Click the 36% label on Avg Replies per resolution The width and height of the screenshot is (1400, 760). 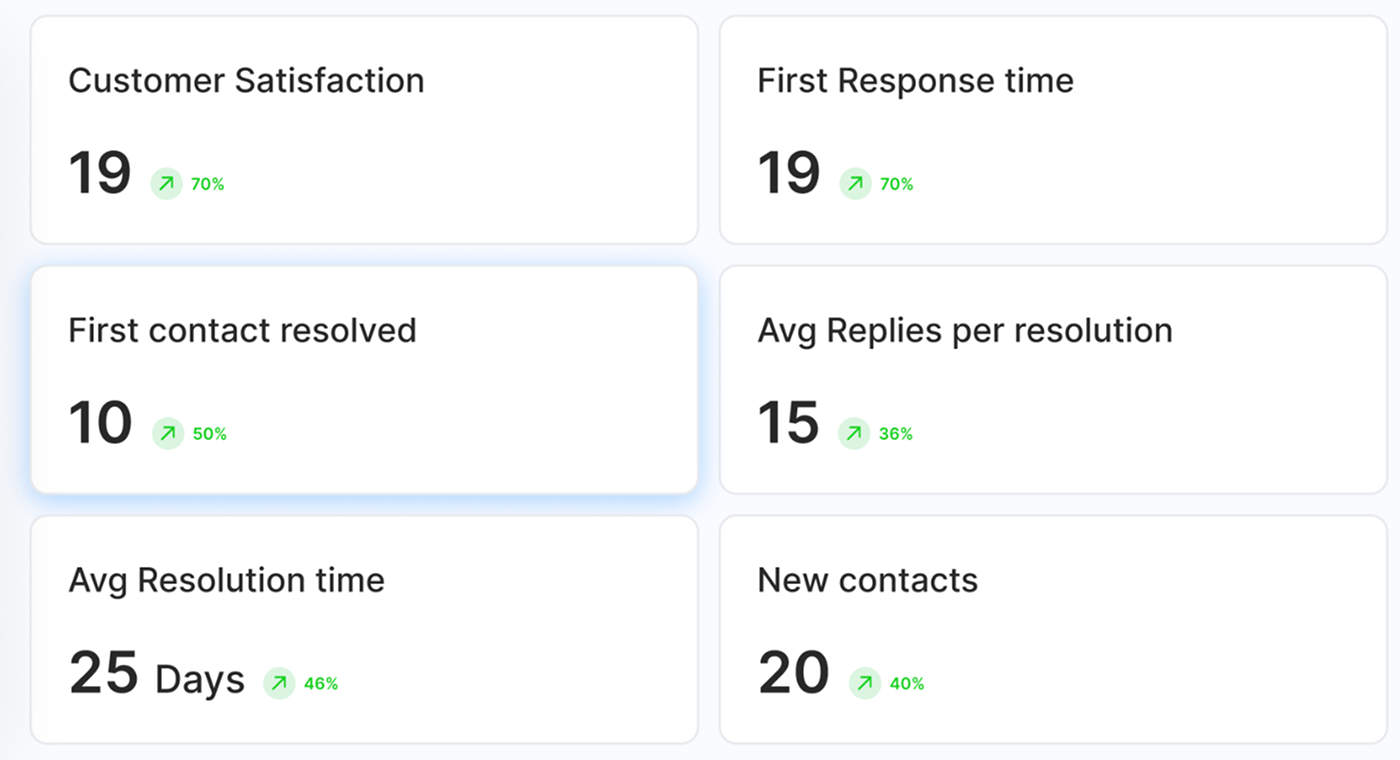(x=894, y=434)
